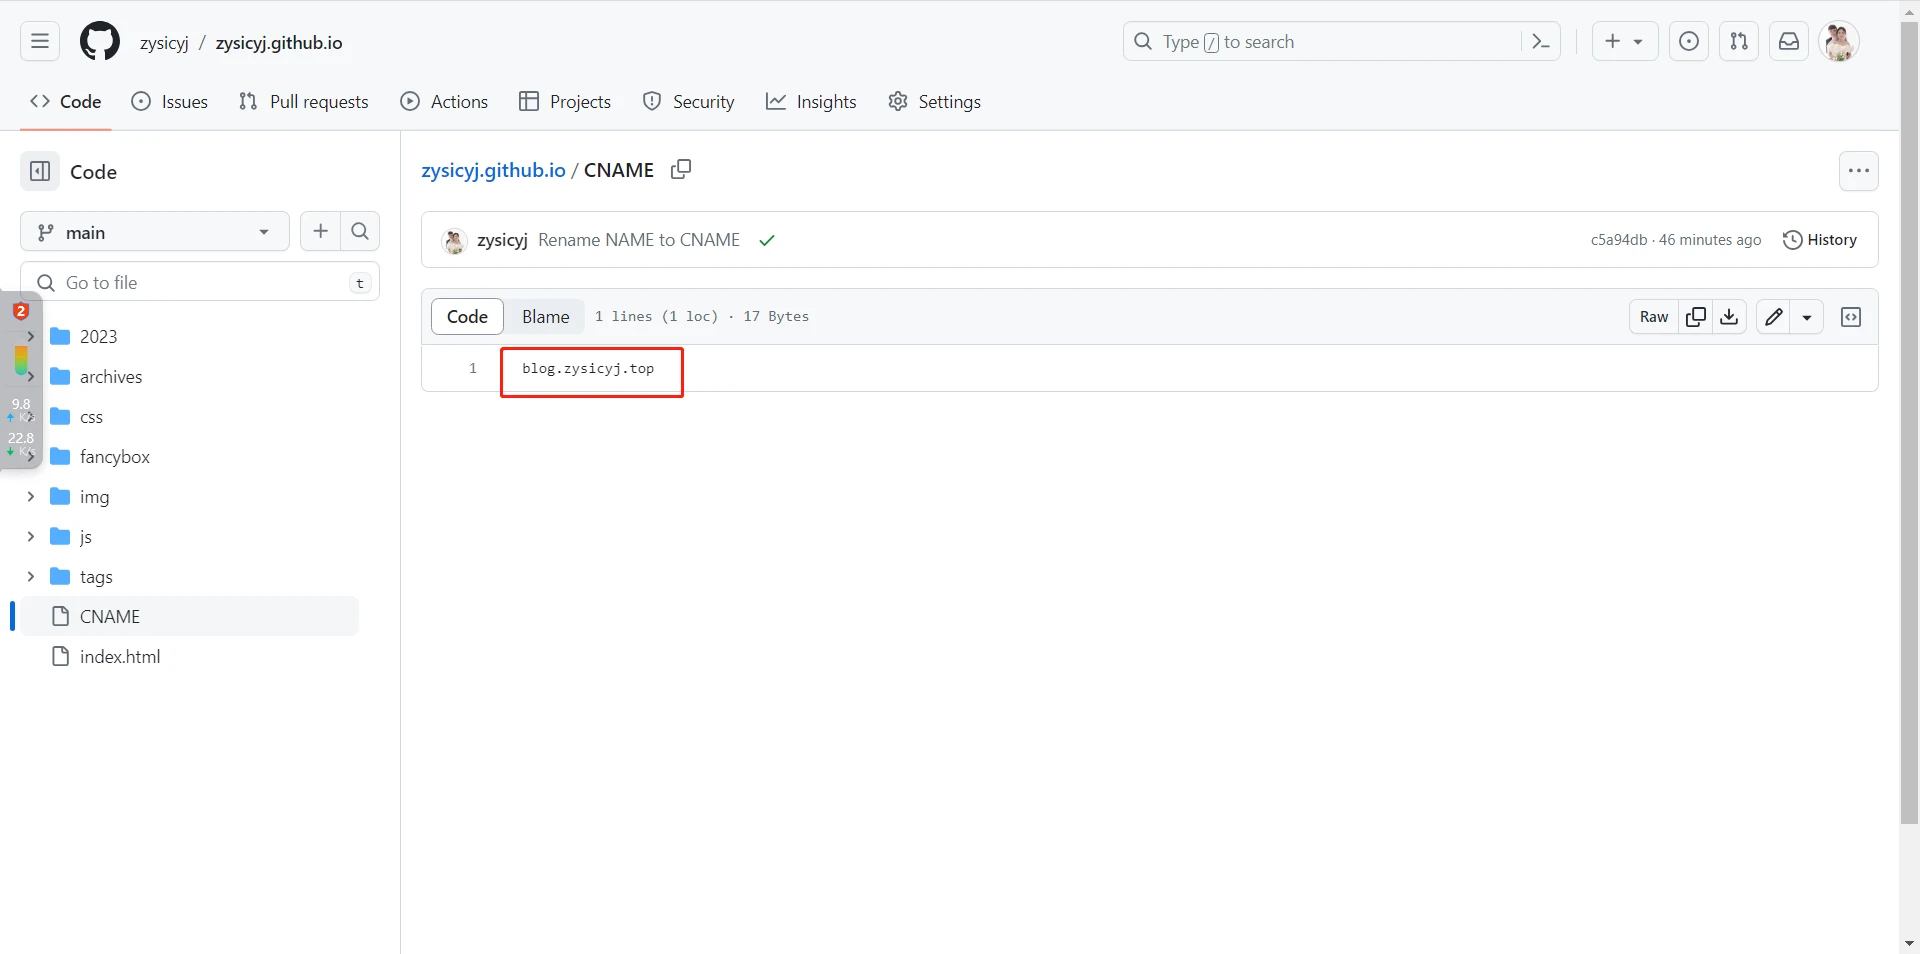Open the repository Settings tab
Image resolution: width=1920 pixels, height=954 pixels.
tap(934, 102)
